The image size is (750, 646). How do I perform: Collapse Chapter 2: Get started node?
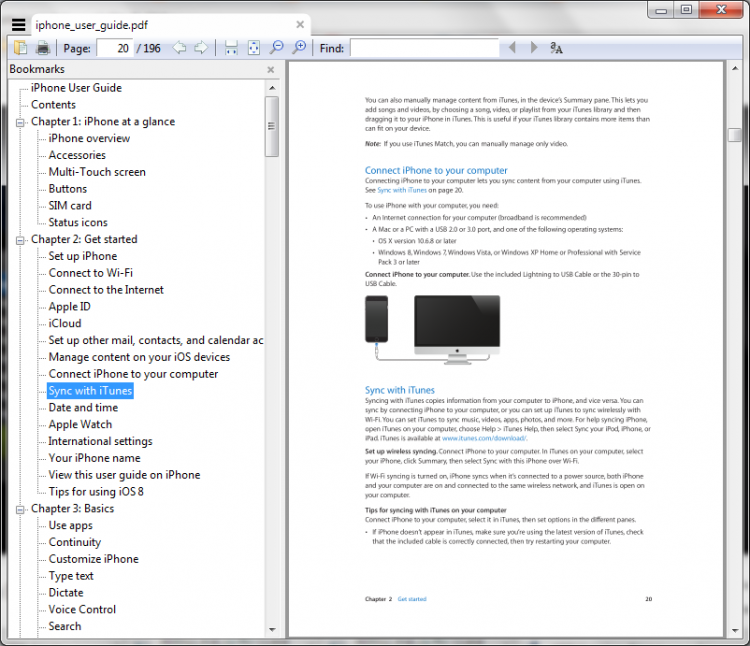pyautogui.click(x=20, y=240)
